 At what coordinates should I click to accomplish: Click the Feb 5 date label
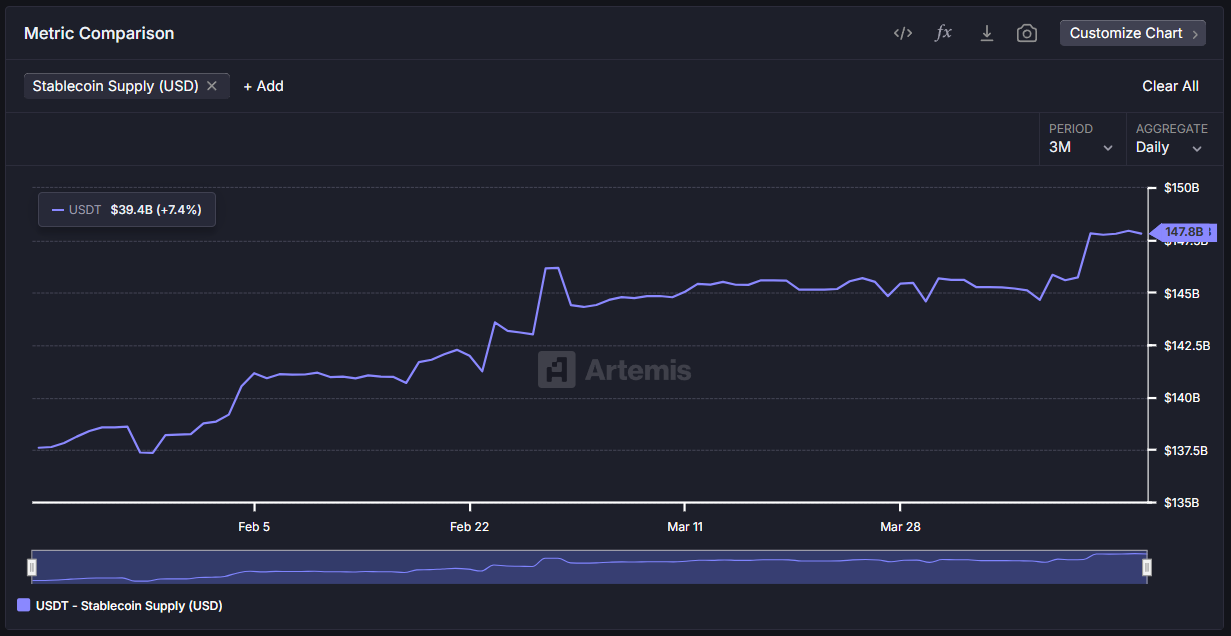[x=254, y=526]
